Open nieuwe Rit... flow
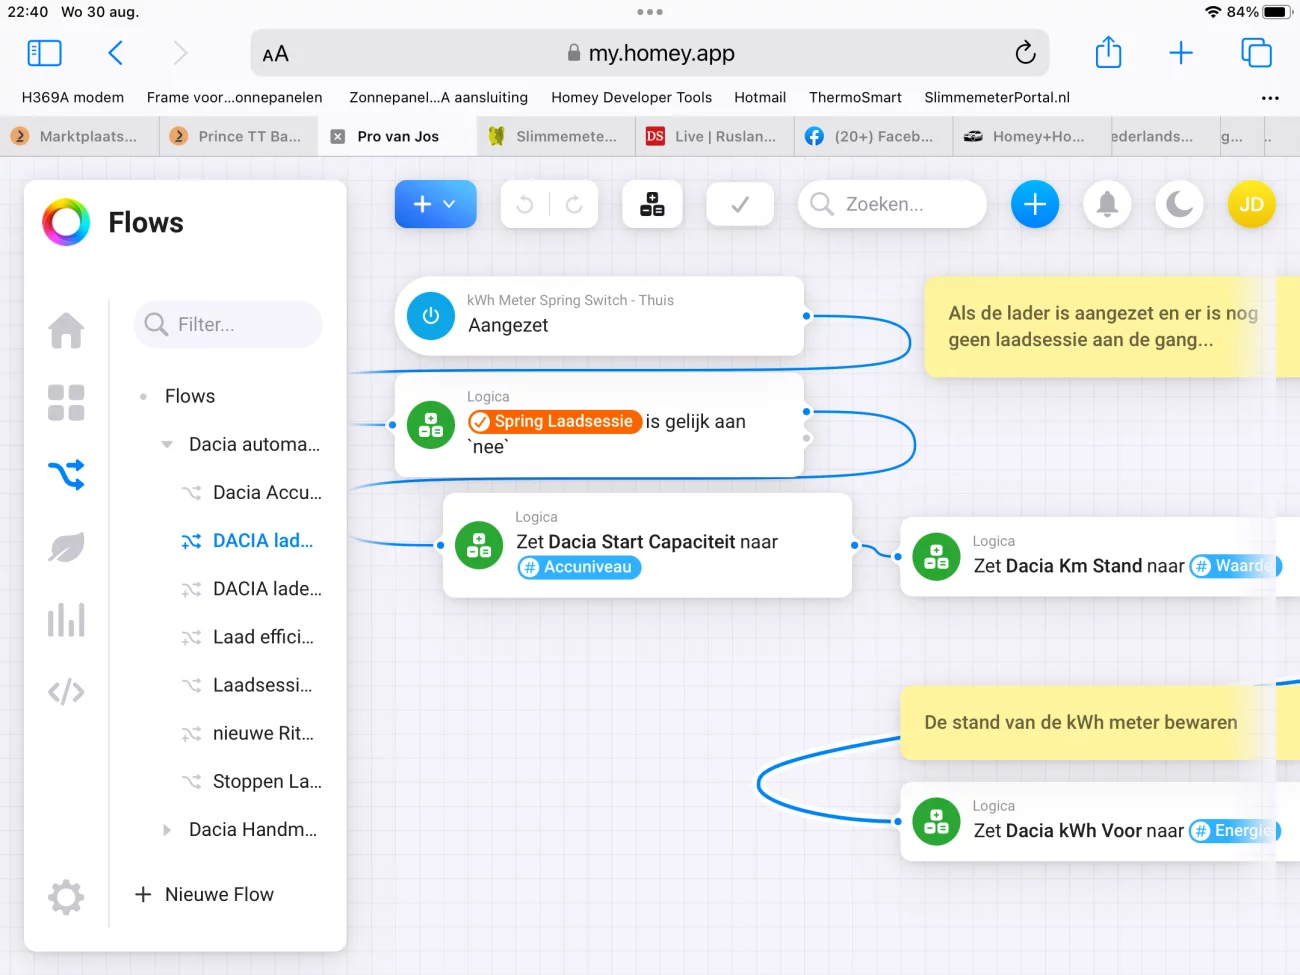 (x=248, y=733)
